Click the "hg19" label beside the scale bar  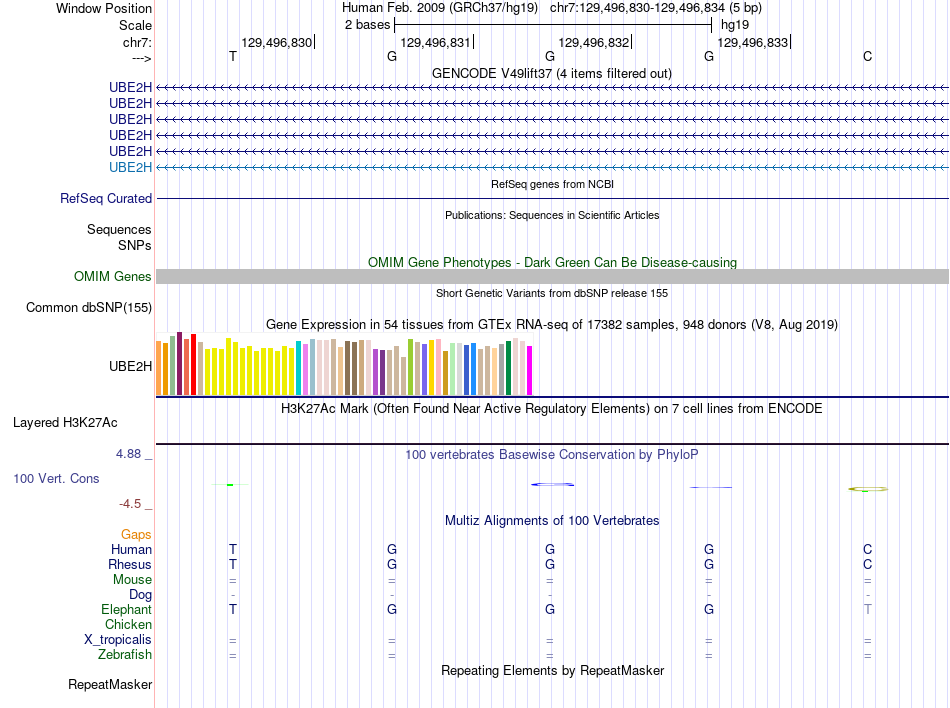coord(735,25)
